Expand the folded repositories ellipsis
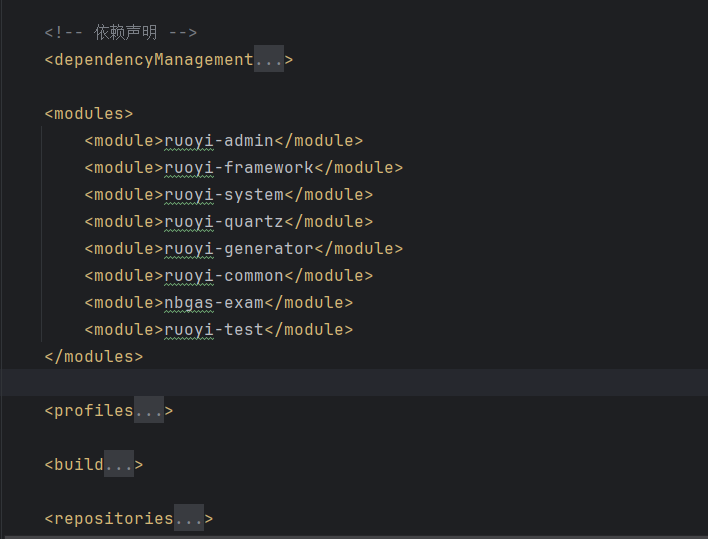 tap(189, 518)
